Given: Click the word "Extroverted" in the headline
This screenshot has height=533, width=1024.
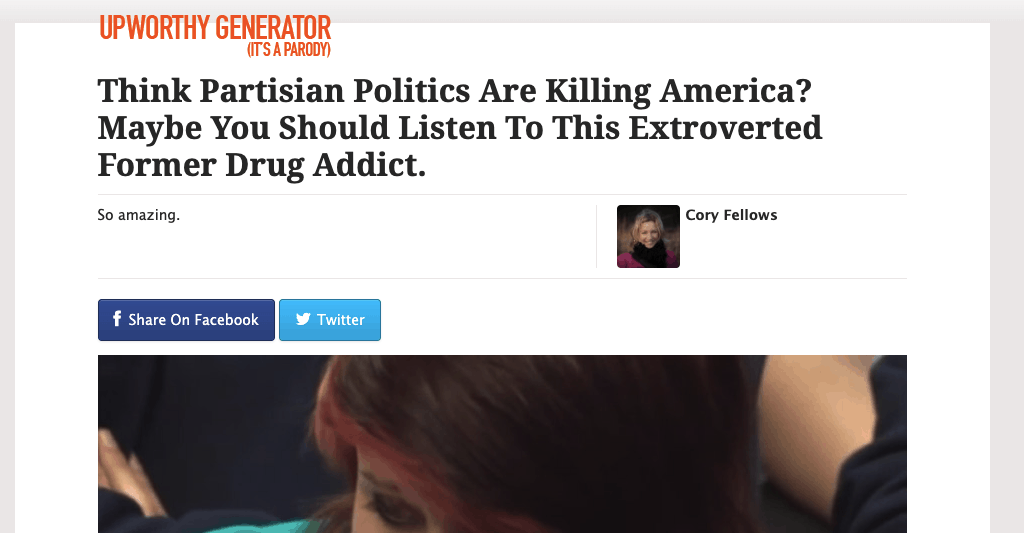Looking at the screenshot, I should [x=725, y=128].
